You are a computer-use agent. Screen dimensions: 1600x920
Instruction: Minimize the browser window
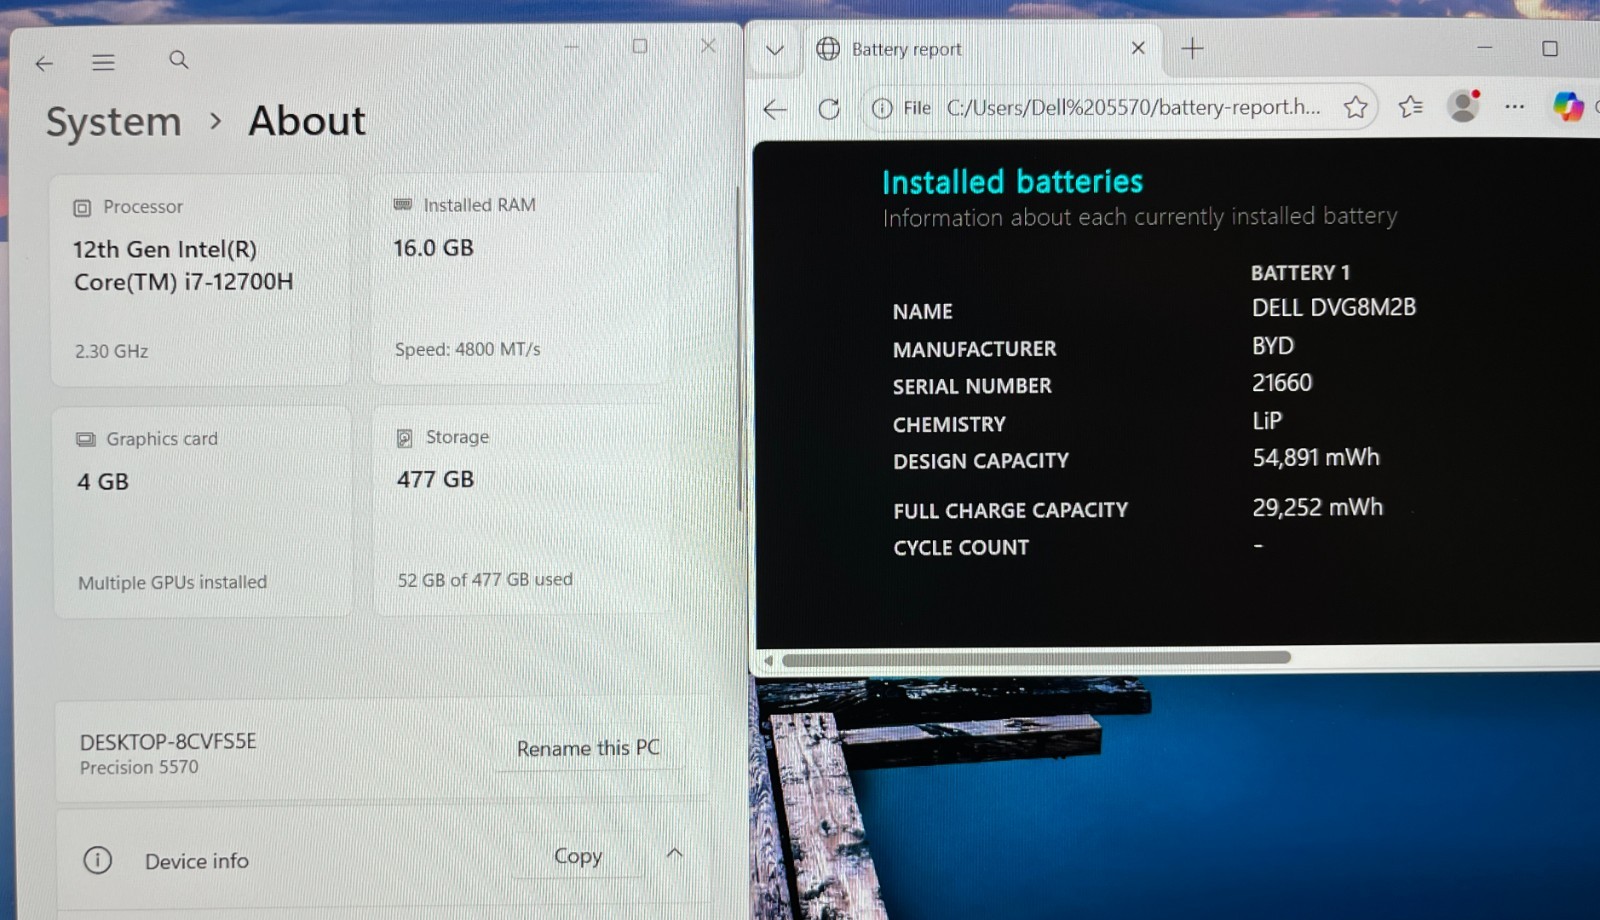tap(1484, 47)
